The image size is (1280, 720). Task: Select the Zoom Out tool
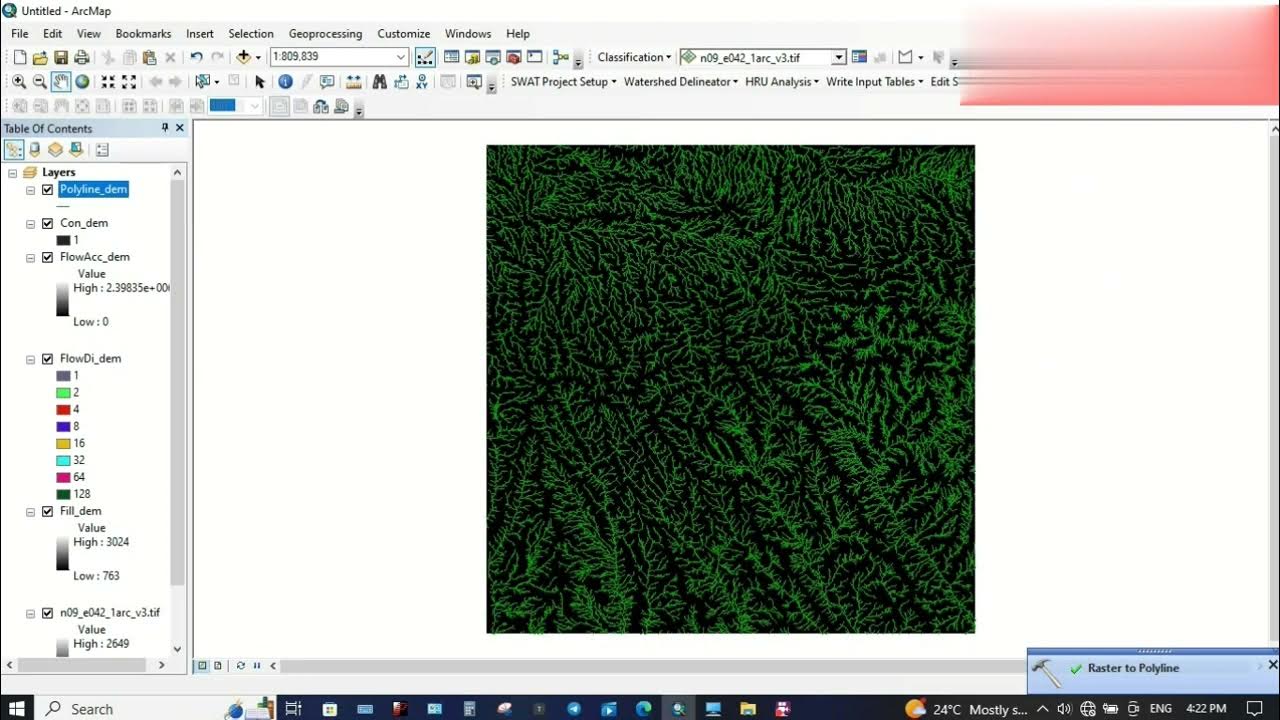pyautogui.click(x=40, y=82)
